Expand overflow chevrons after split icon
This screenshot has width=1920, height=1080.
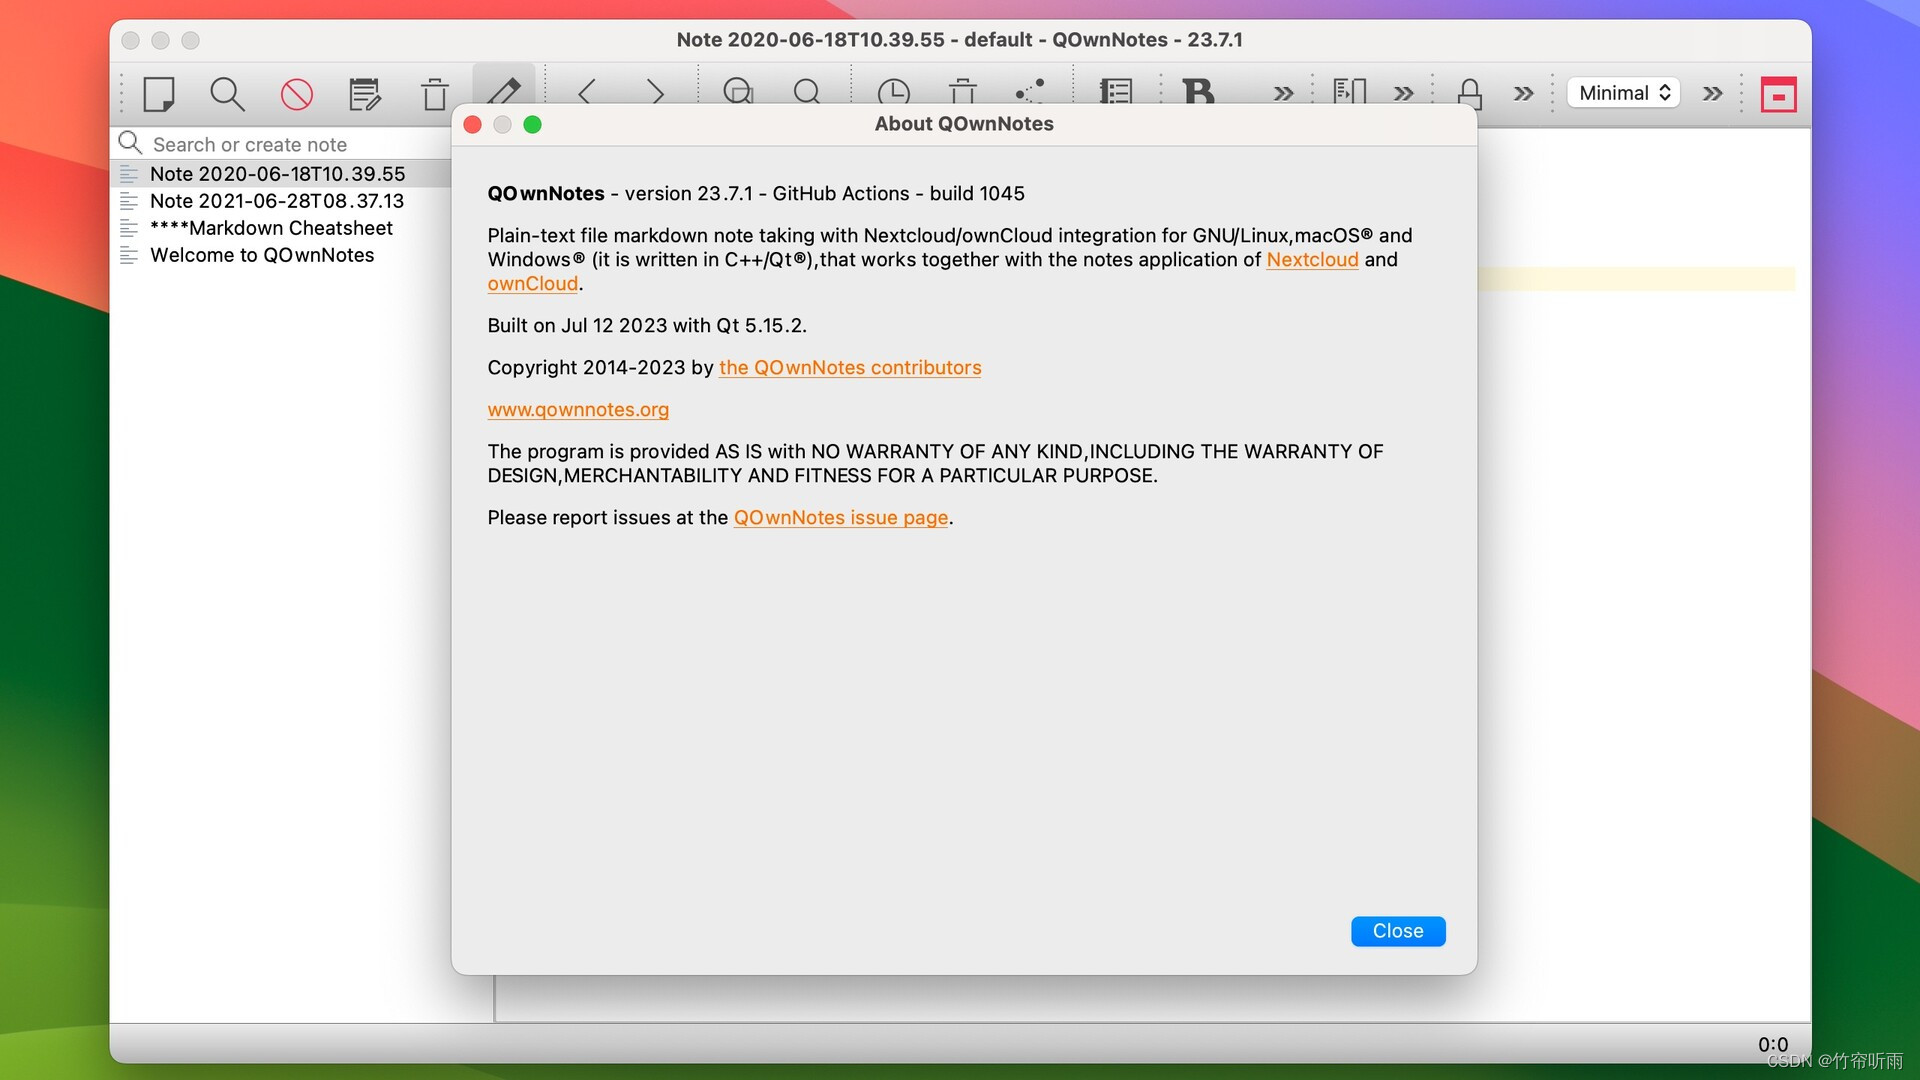pyautogui.click(x=1403, y=93)
